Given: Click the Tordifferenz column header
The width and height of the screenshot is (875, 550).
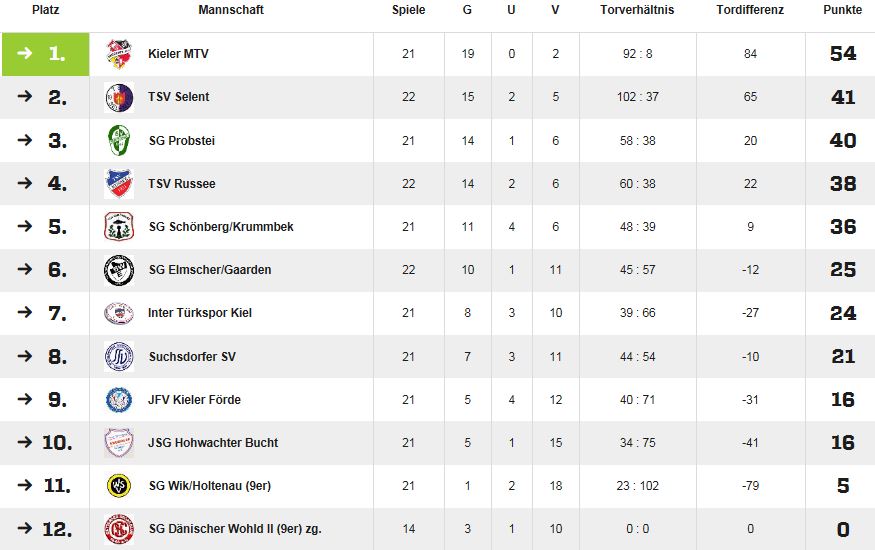Looking at the screenshot, I should coord(750,9).
